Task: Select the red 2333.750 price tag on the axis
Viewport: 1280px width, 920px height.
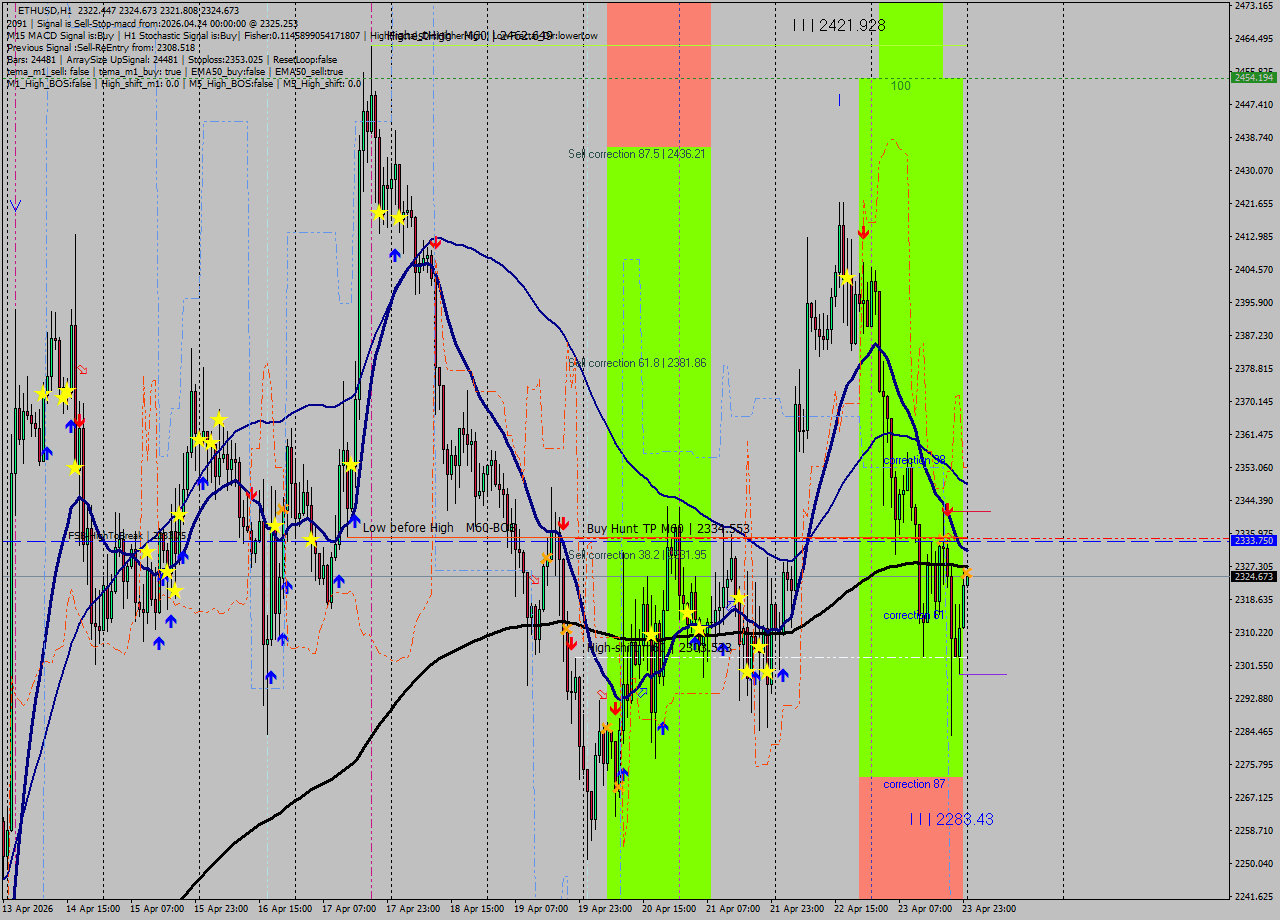Action: (1253, 540)
